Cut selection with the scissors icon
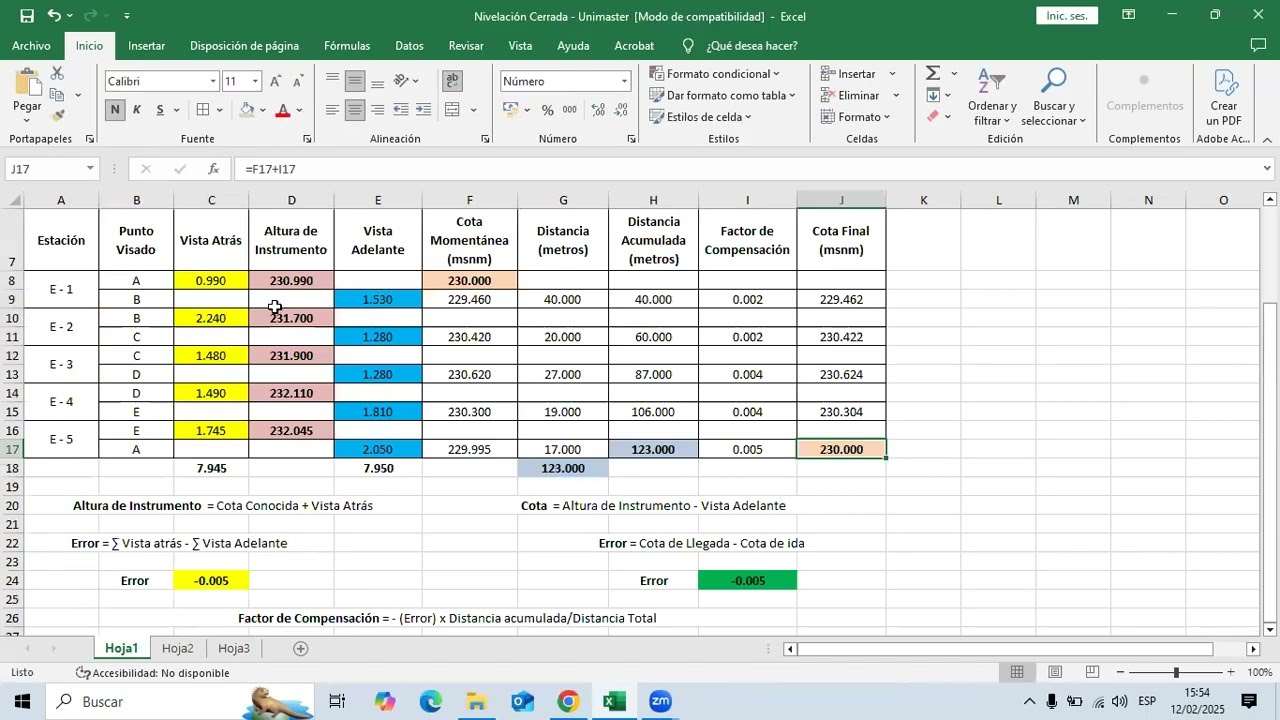 (58, 74)
